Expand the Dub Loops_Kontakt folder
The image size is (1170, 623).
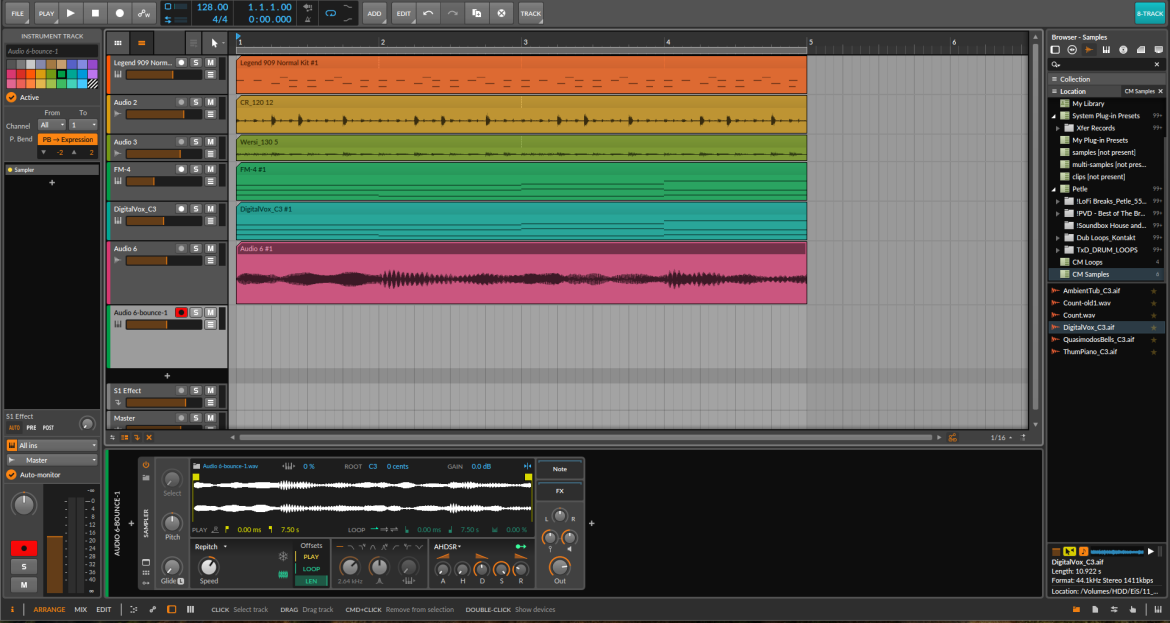click(x=1058, y=238)
